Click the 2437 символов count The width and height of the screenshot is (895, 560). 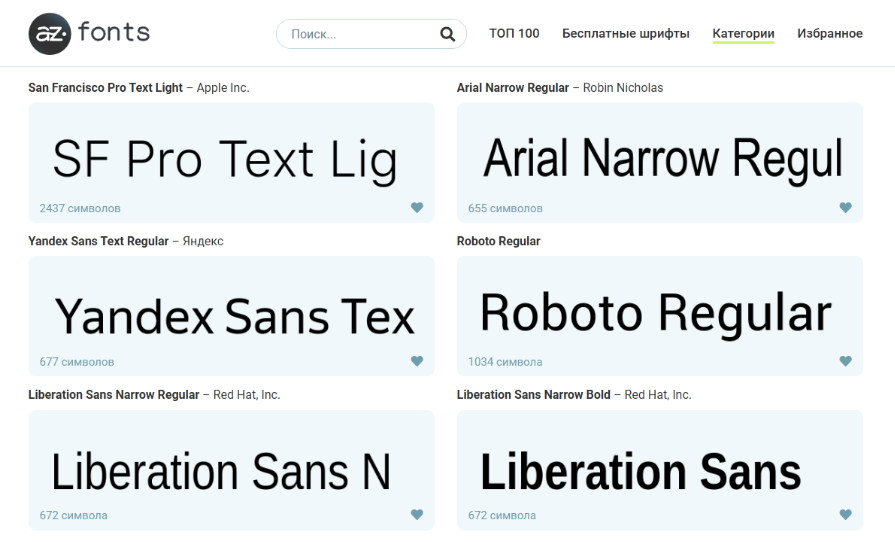point(80,208)
